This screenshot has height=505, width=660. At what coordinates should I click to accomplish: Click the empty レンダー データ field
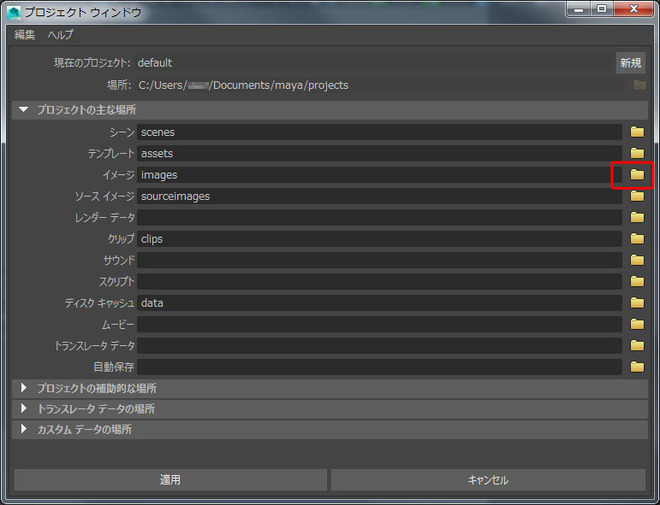379,218
